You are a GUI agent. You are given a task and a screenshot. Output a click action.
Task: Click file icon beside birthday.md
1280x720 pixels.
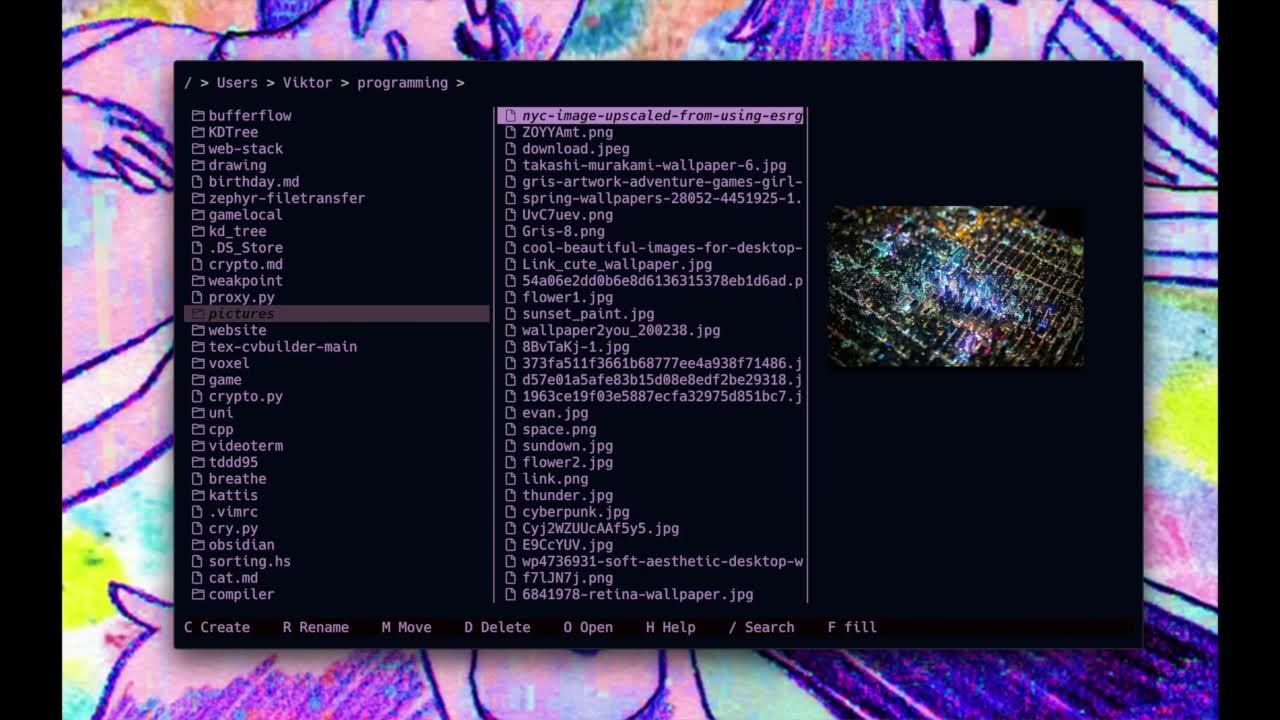click(x=198, y=182)
